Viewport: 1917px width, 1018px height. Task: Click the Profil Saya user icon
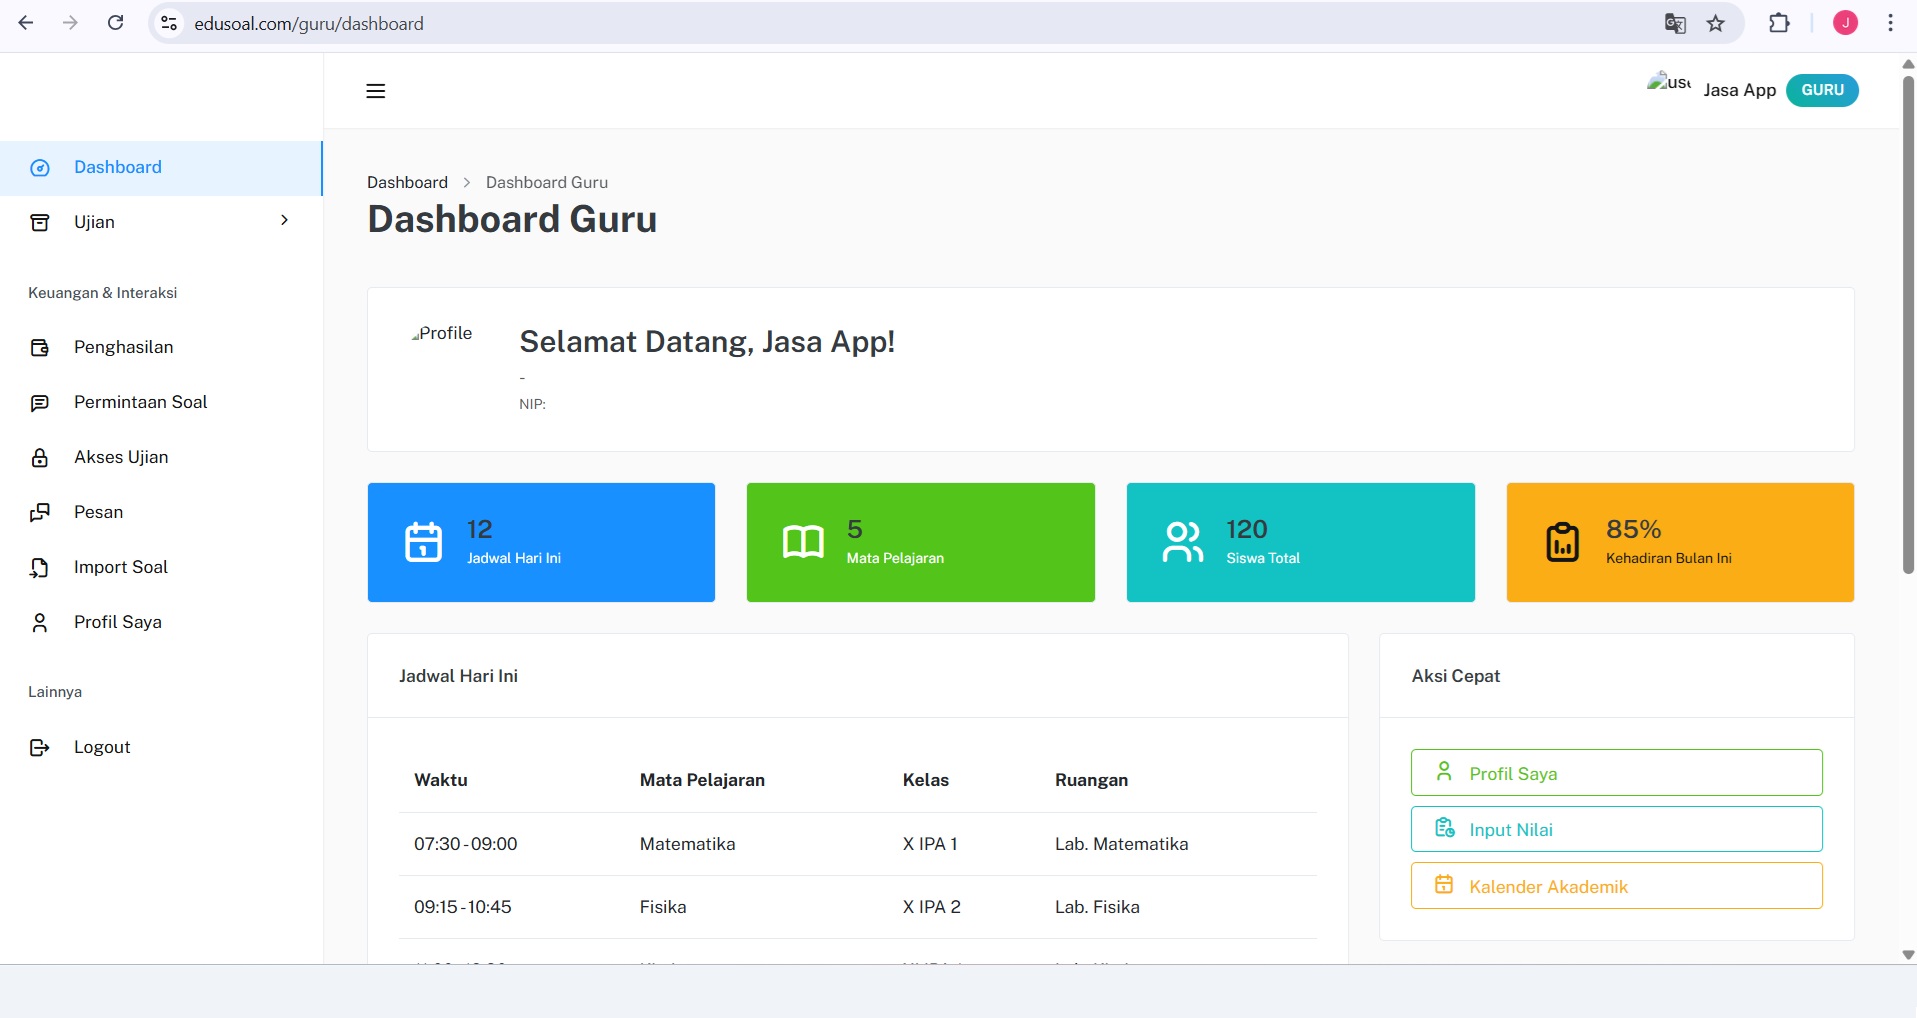(40, 622)
